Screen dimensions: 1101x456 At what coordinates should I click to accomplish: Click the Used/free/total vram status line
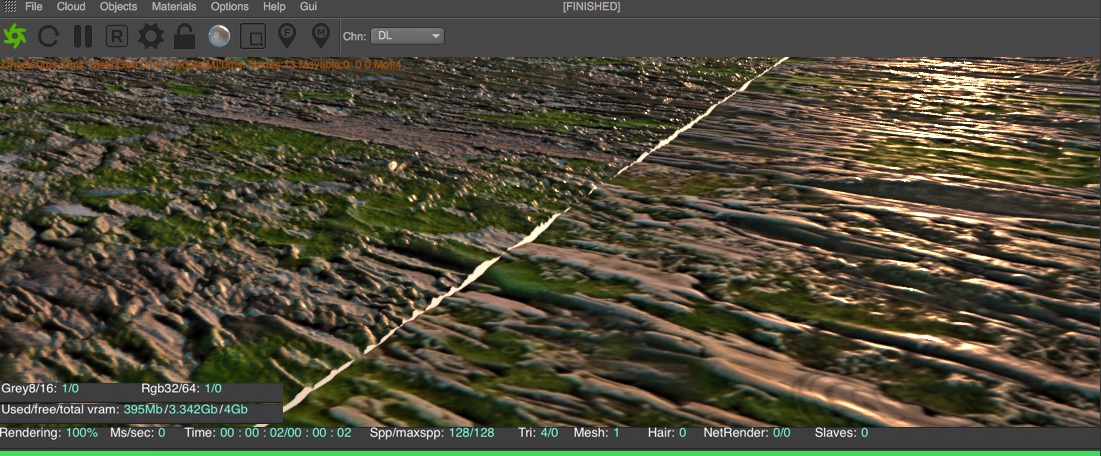(x=124, y=409)
